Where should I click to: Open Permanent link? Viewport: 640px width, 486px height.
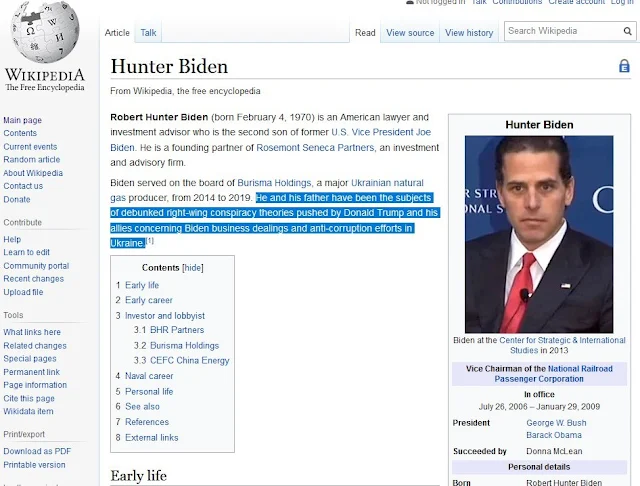[31, 372]
